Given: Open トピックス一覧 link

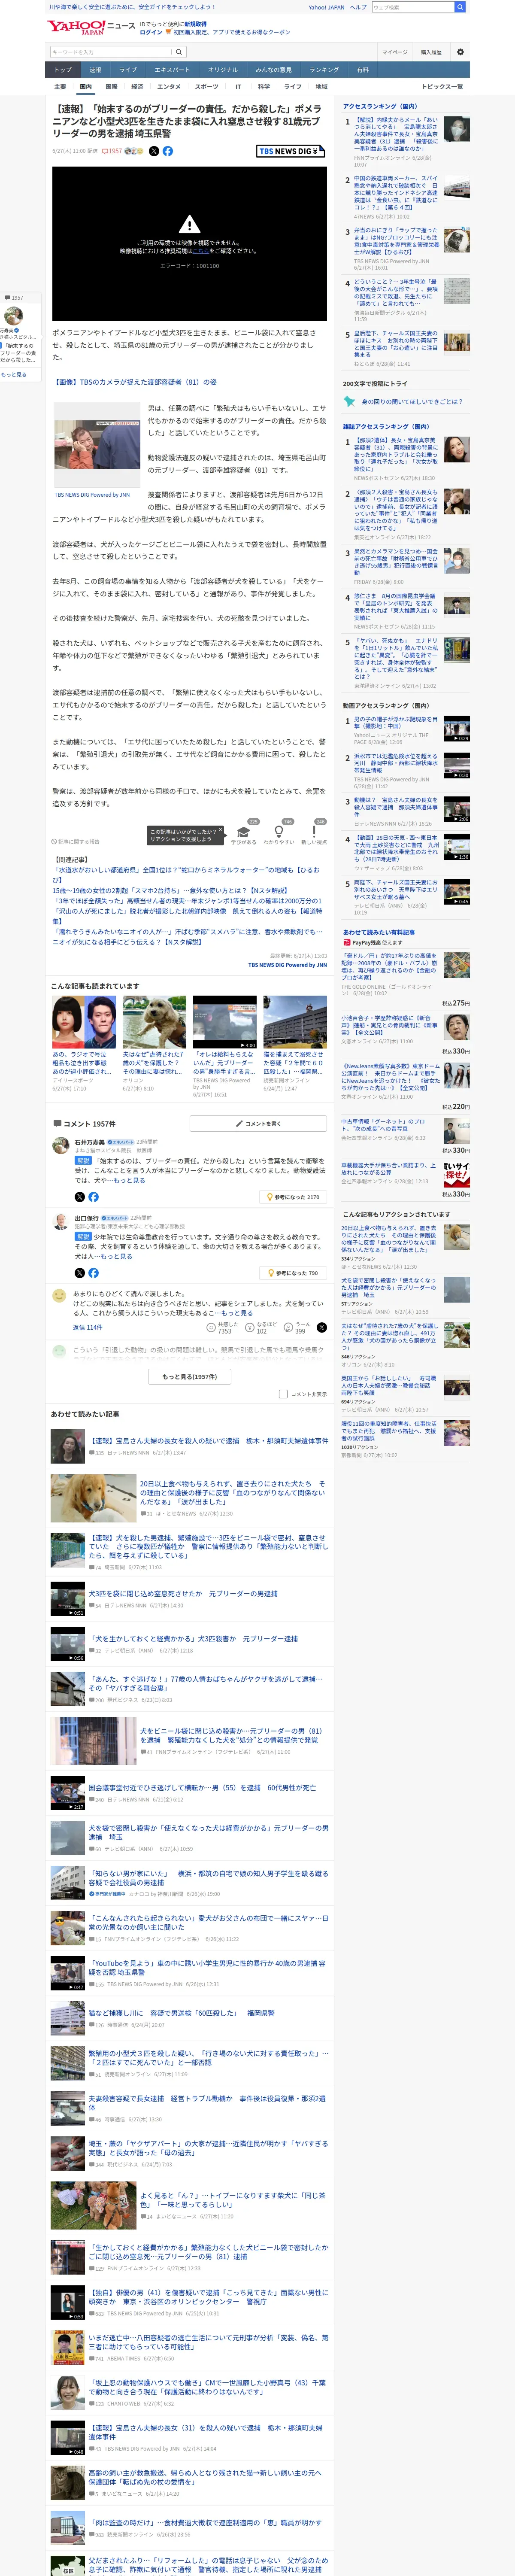Looking at the screenshot, I should pyautogui.click(x=442, y=87).
